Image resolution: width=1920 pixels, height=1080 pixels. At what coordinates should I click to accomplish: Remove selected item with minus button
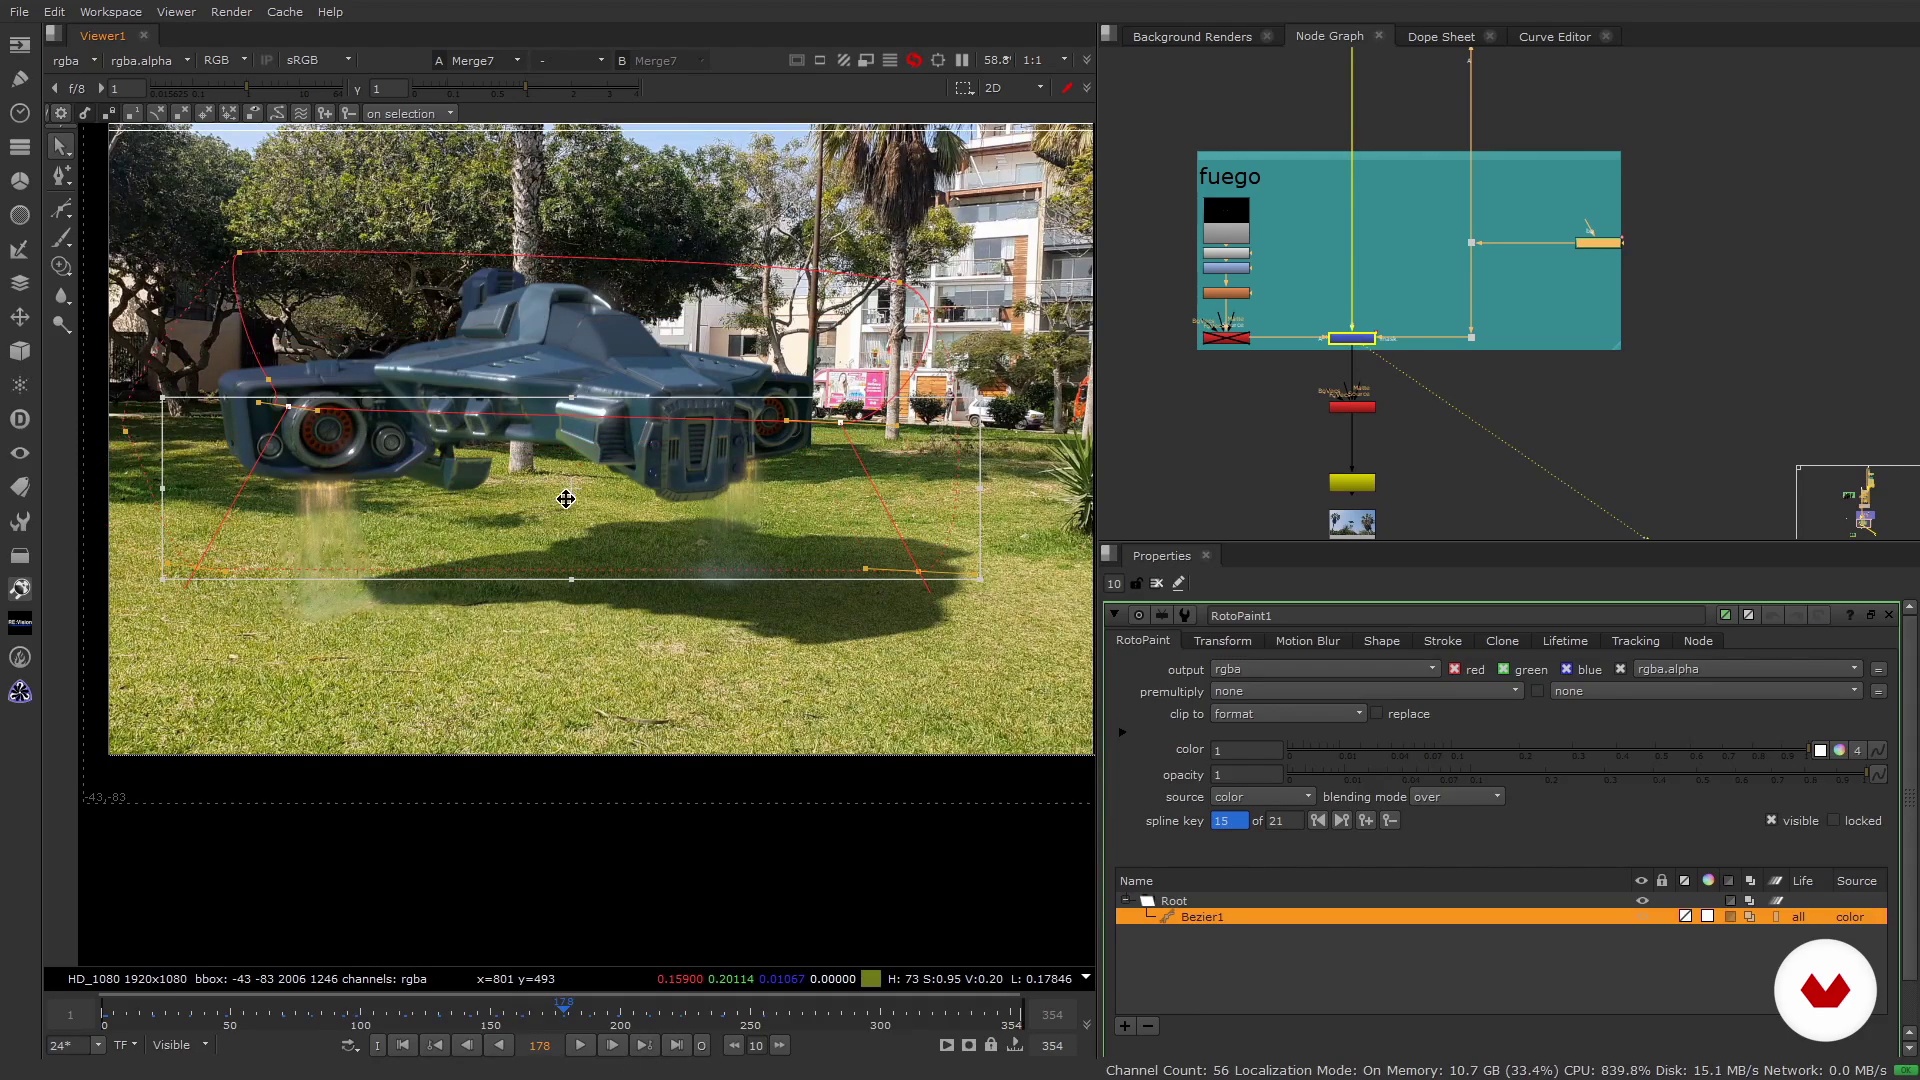(1148, 1026)
